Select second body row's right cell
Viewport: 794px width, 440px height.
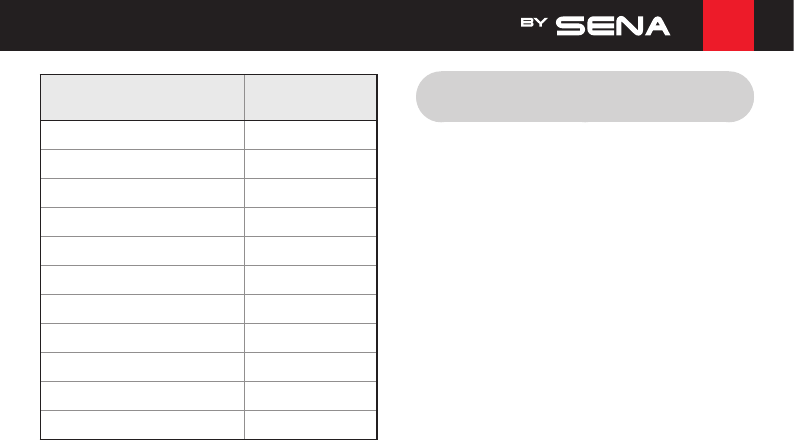[310, 164]
